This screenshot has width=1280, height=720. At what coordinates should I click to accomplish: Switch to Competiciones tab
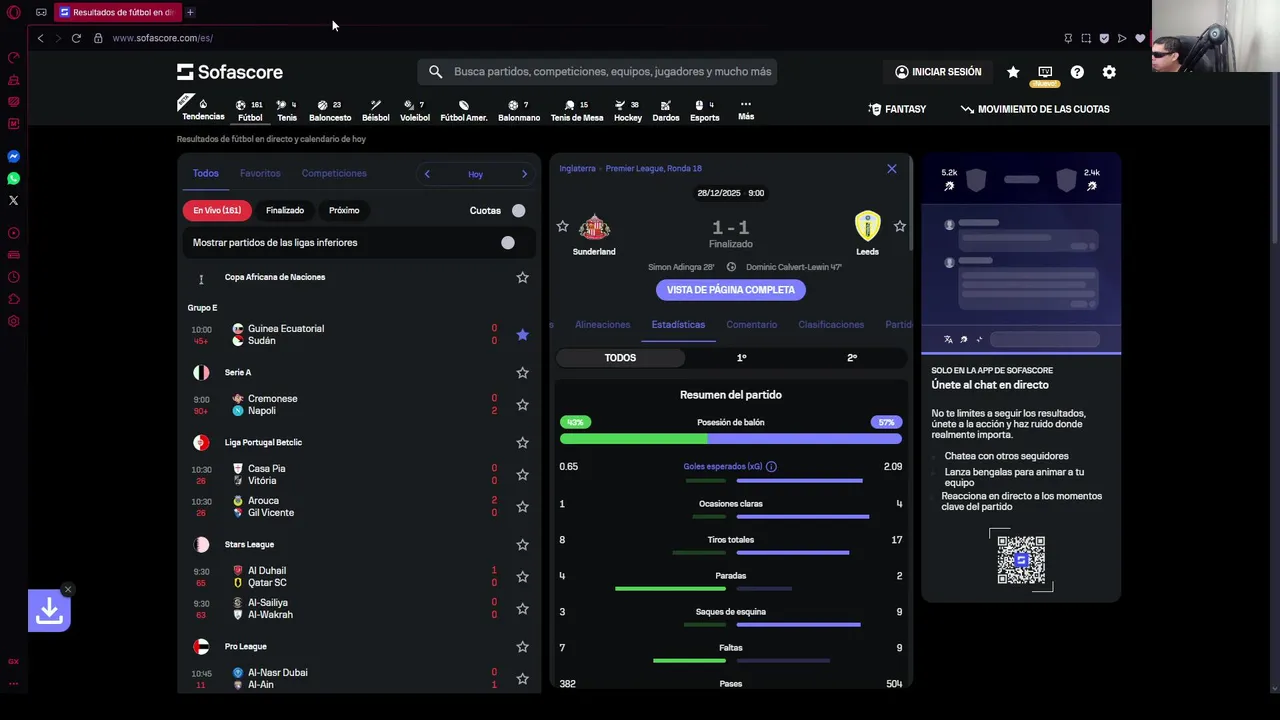pos(334,173)
